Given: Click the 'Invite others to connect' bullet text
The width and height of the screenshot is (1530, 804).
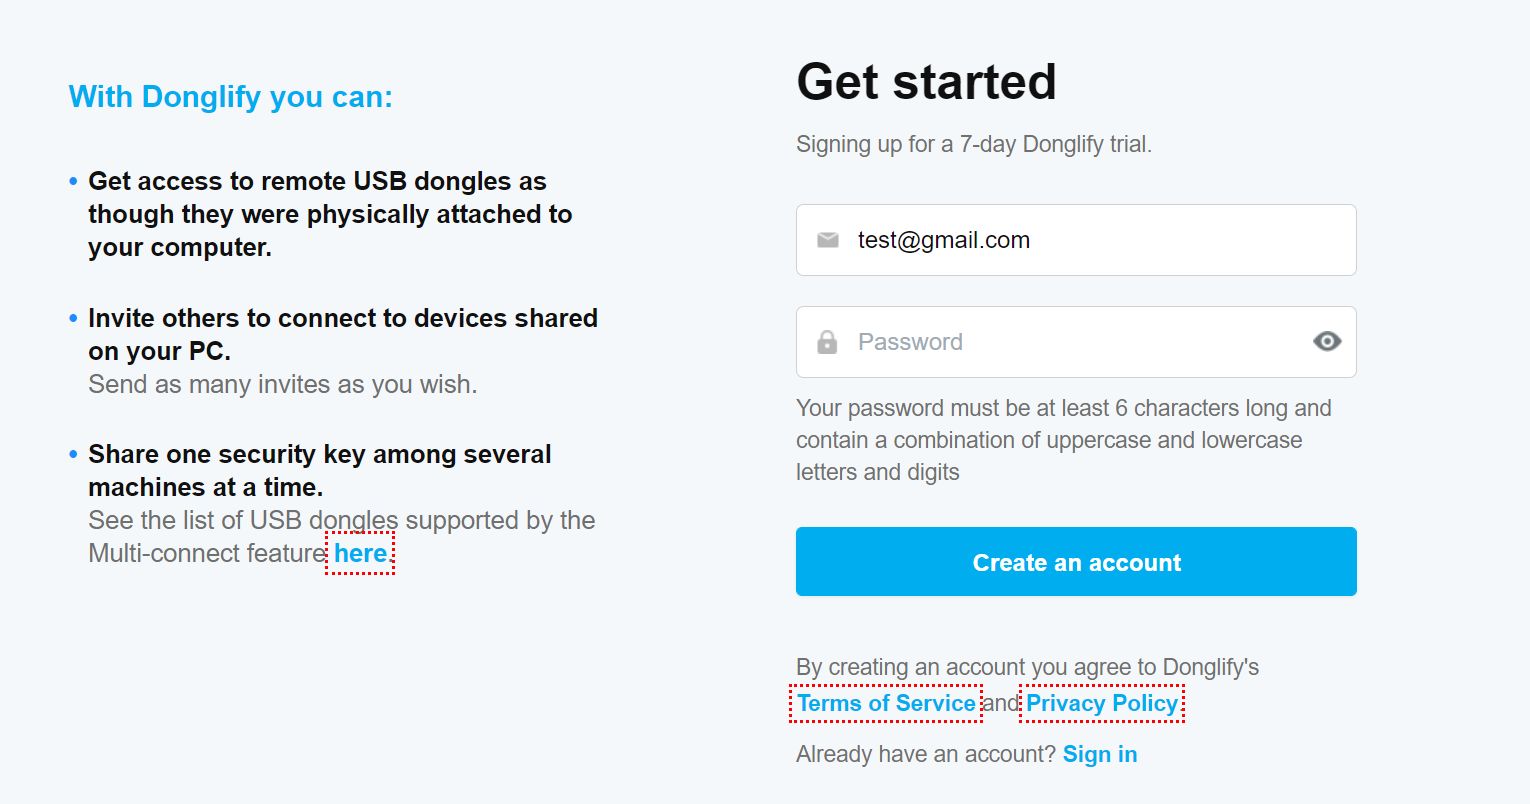Looking at the screenshot, I should [342, 334].
